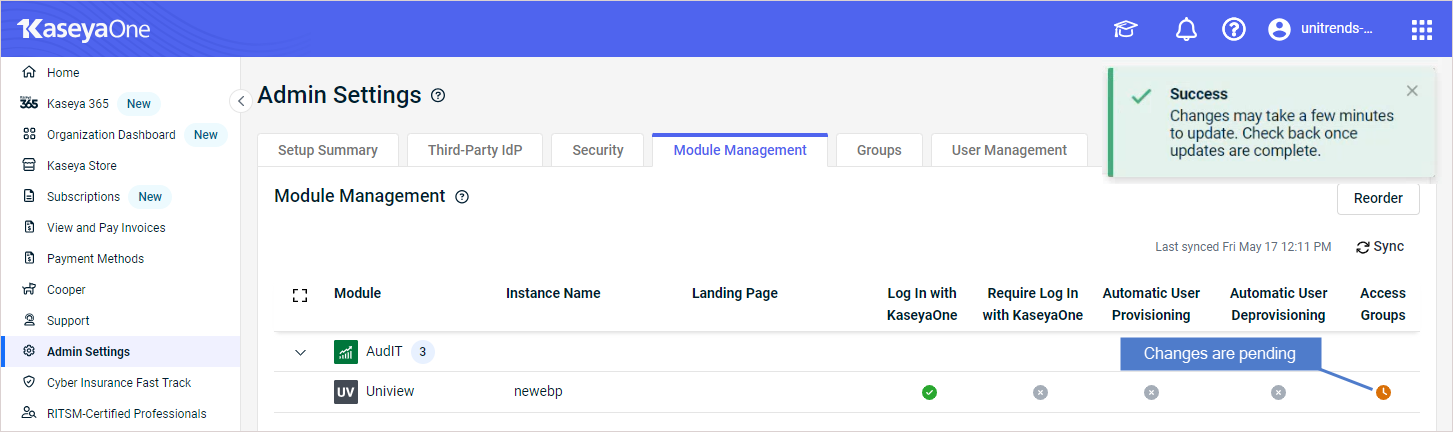
Task: Open Kaseya Store in the sidebar
Action: 82,166
